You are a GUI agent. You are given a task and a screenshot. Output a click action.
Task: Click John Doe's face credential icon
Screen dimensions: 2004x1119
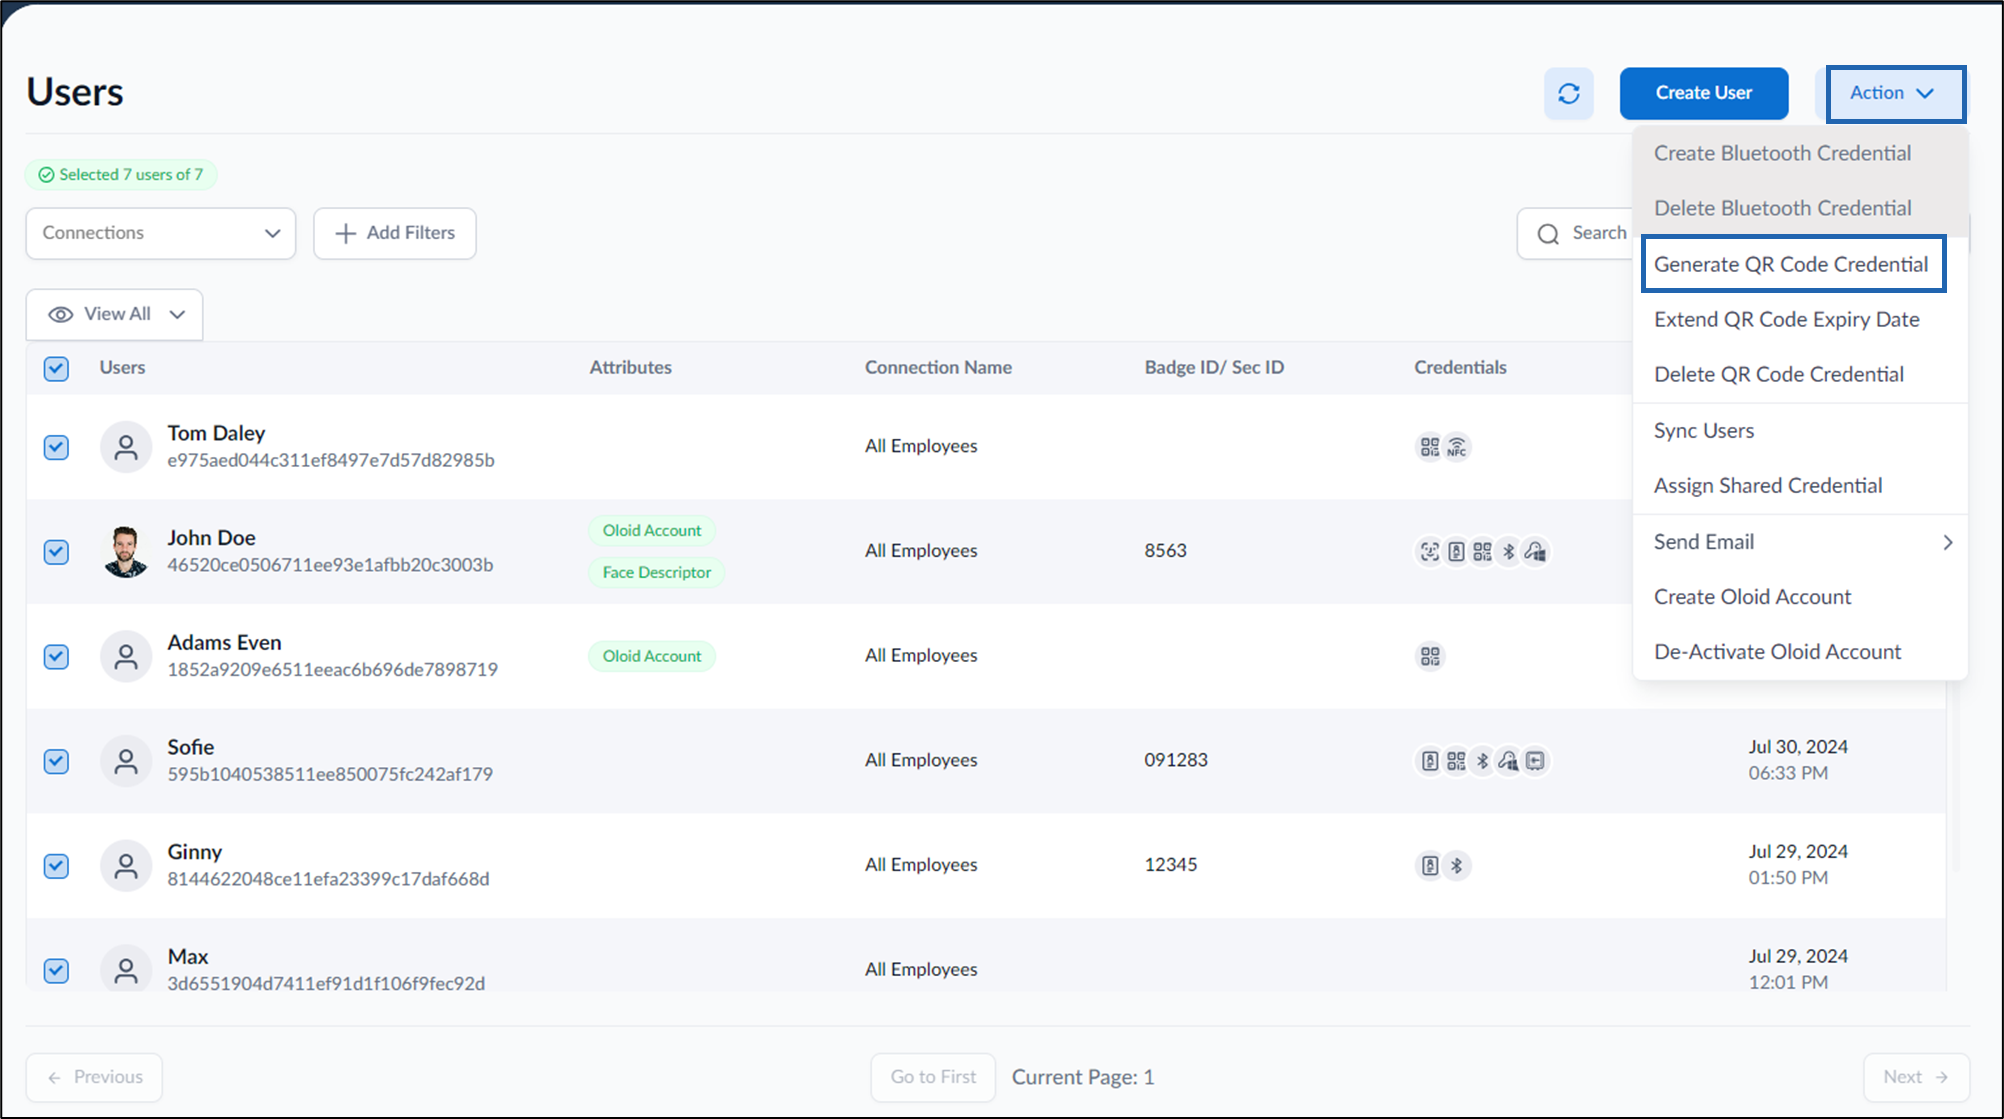pyautogui.click(x=1430, y=551)
